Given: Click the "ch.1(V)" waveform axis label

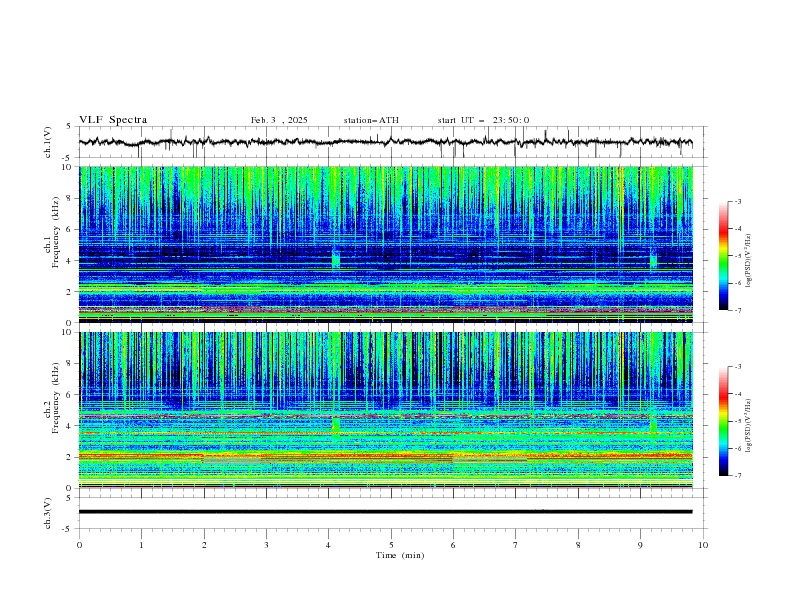Looking at the screenshot, I should click(48, 142).
